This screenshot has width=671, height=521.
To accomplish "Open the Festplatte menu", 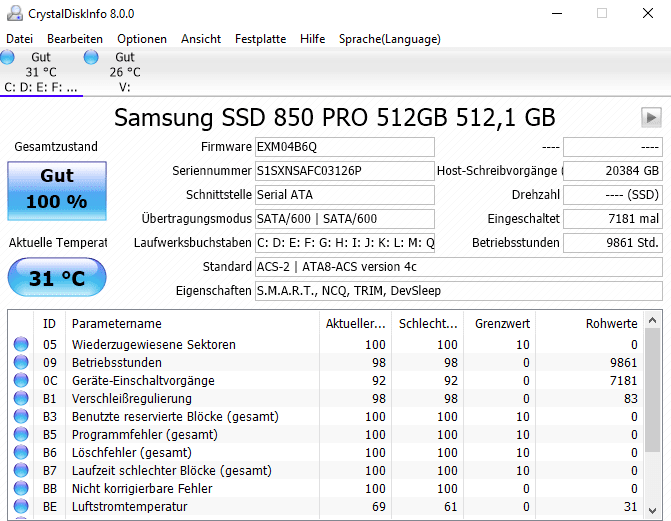I will [x=260, y=39].
